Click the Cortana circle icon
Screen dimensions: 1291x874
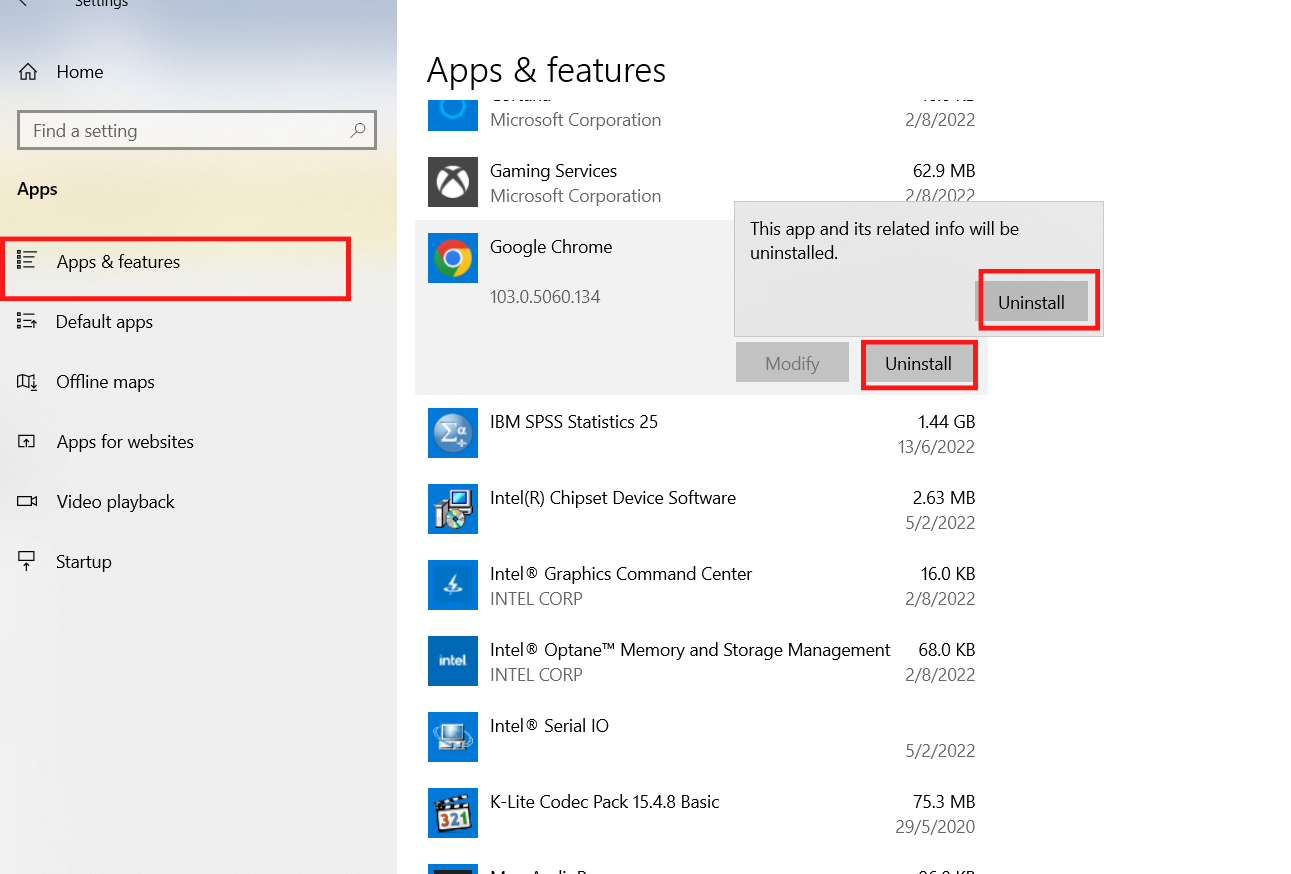[453, 113]
